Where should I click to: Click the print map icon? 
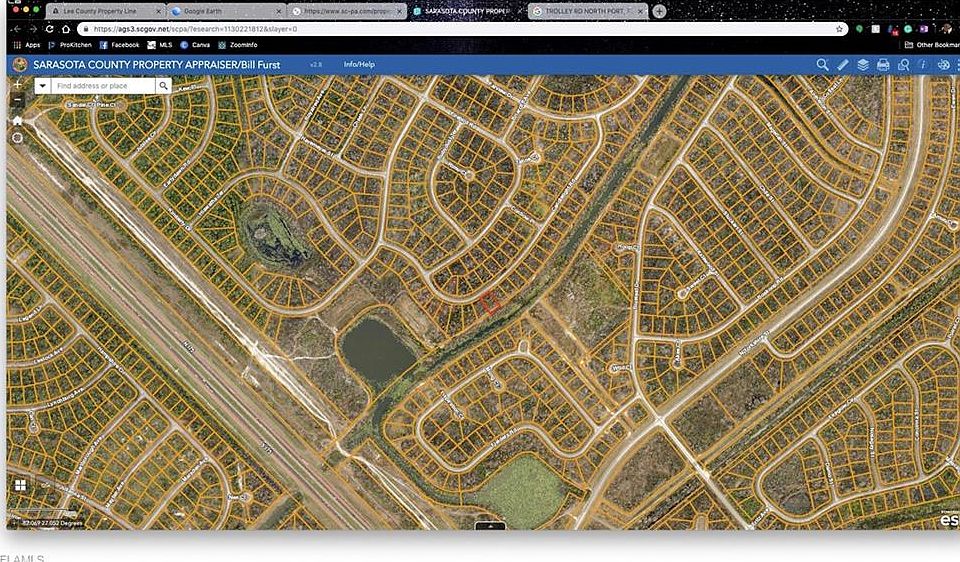coord(883,65)
